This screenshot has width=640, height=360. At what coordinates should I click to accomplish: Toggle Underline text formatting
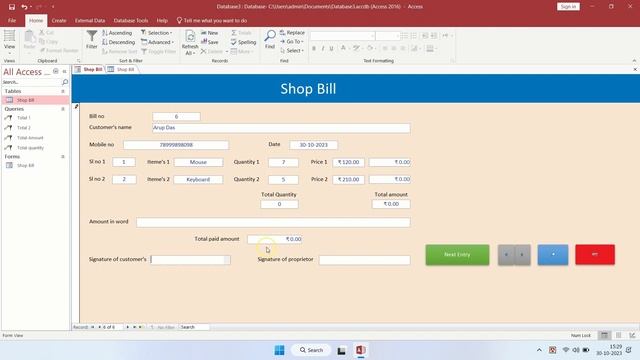pos(331,49)
